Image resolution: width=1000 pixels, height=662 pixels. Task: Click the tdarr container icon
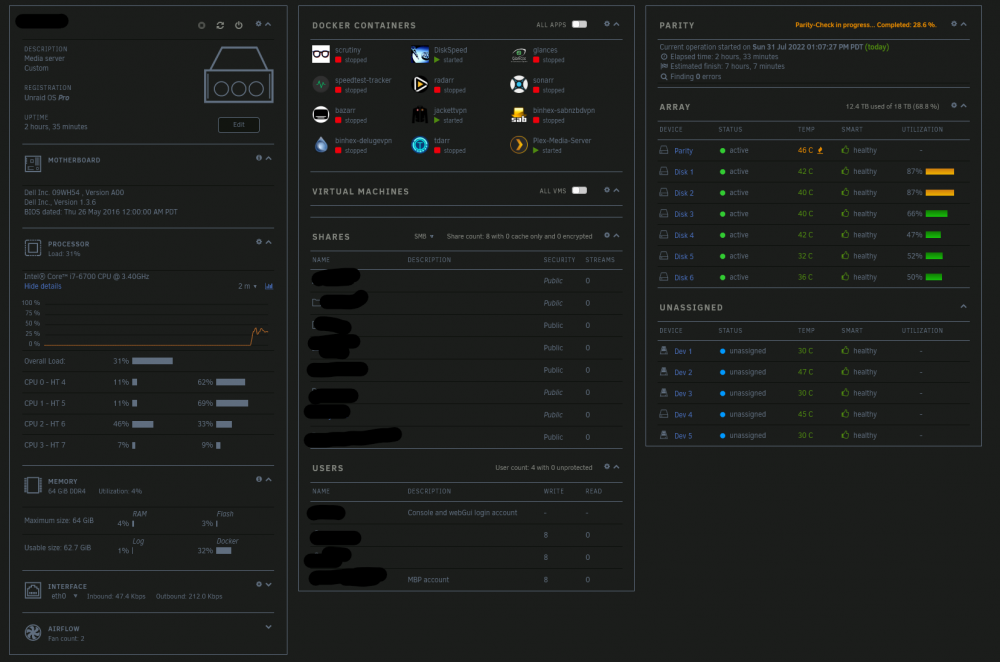(x=420, y=145)
